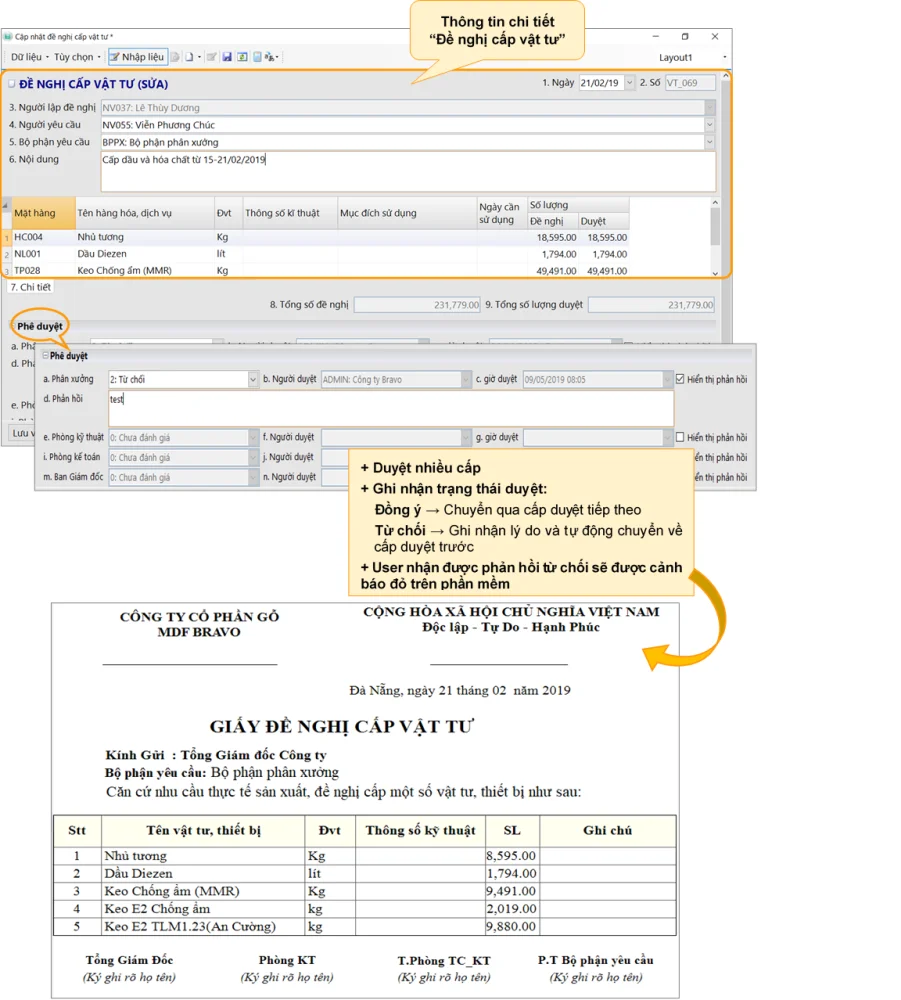Open the Ngày date dropdown

[x=629, y=83]
